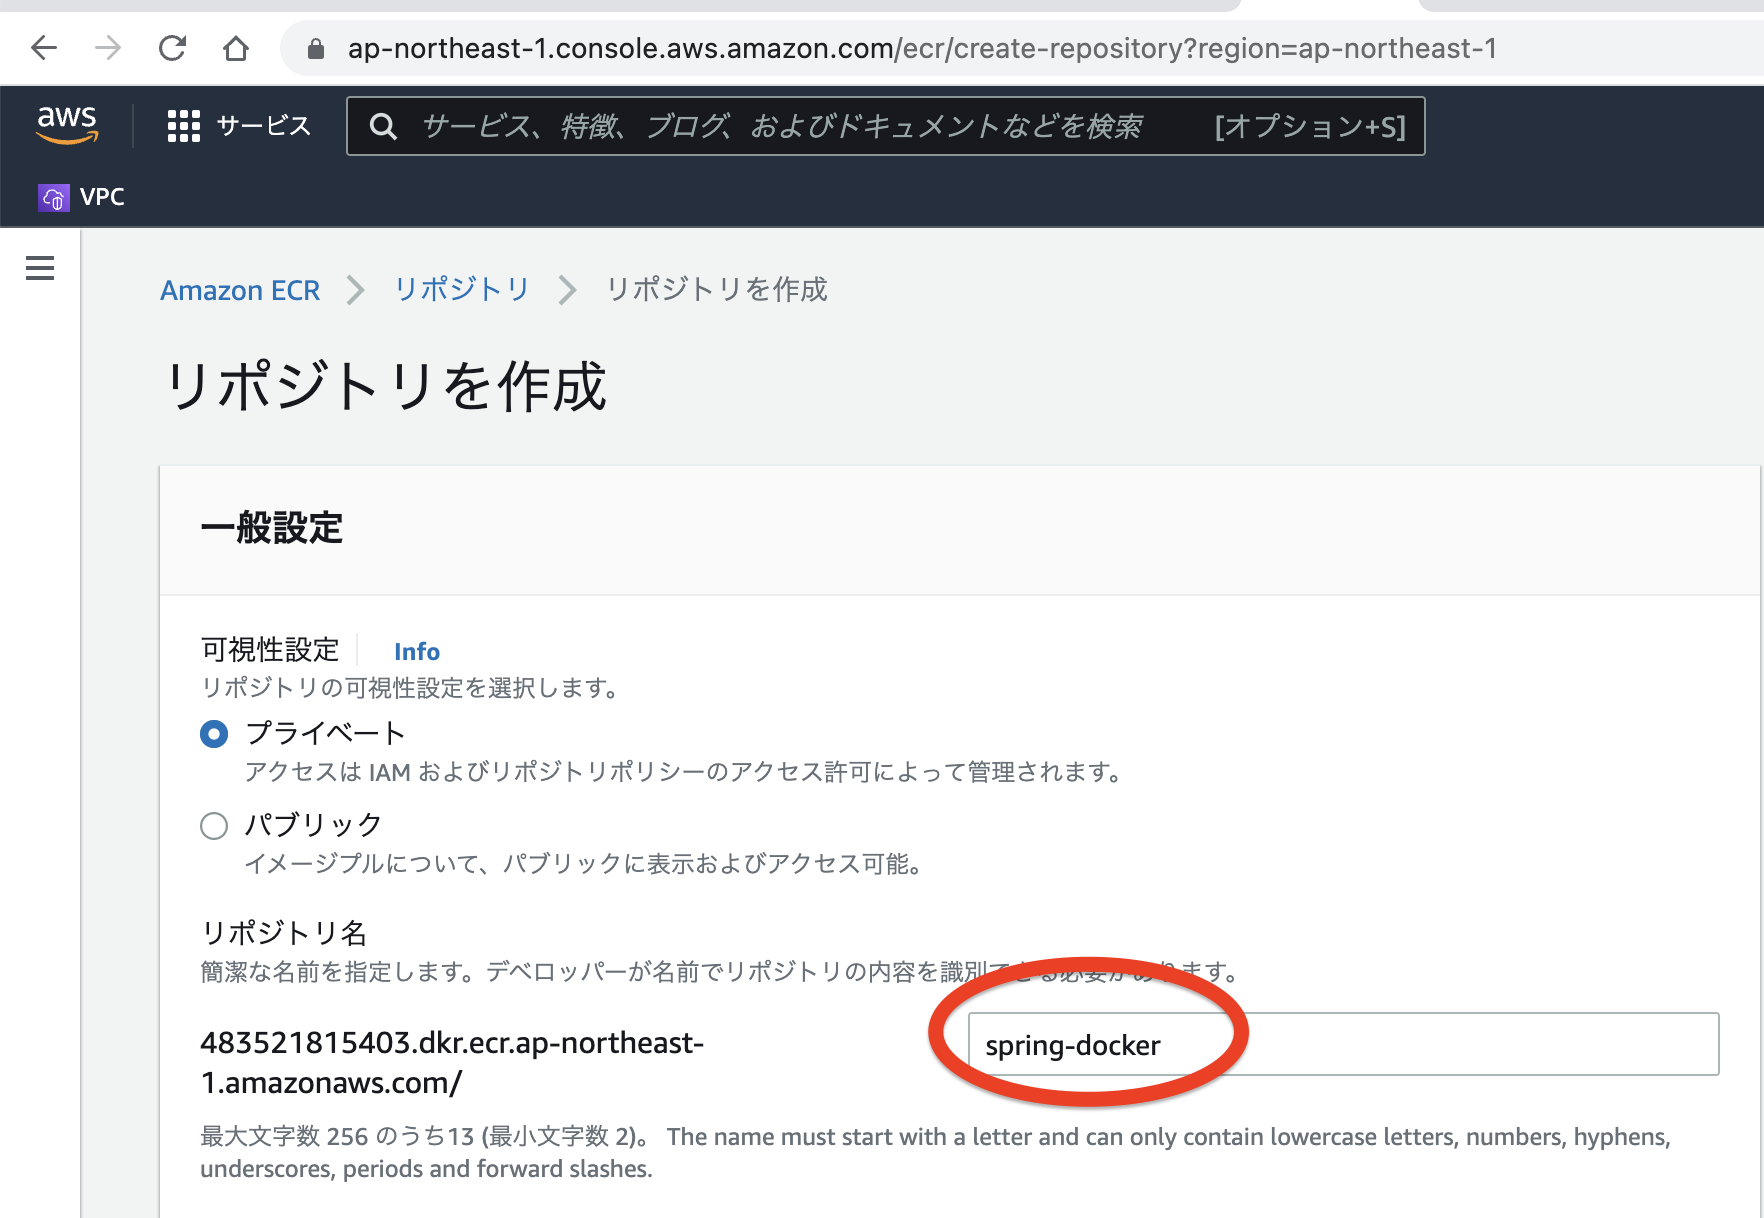Select the パブリック visibility option
Viewport: 1764px width, 1218px height.
coord(213,826)
